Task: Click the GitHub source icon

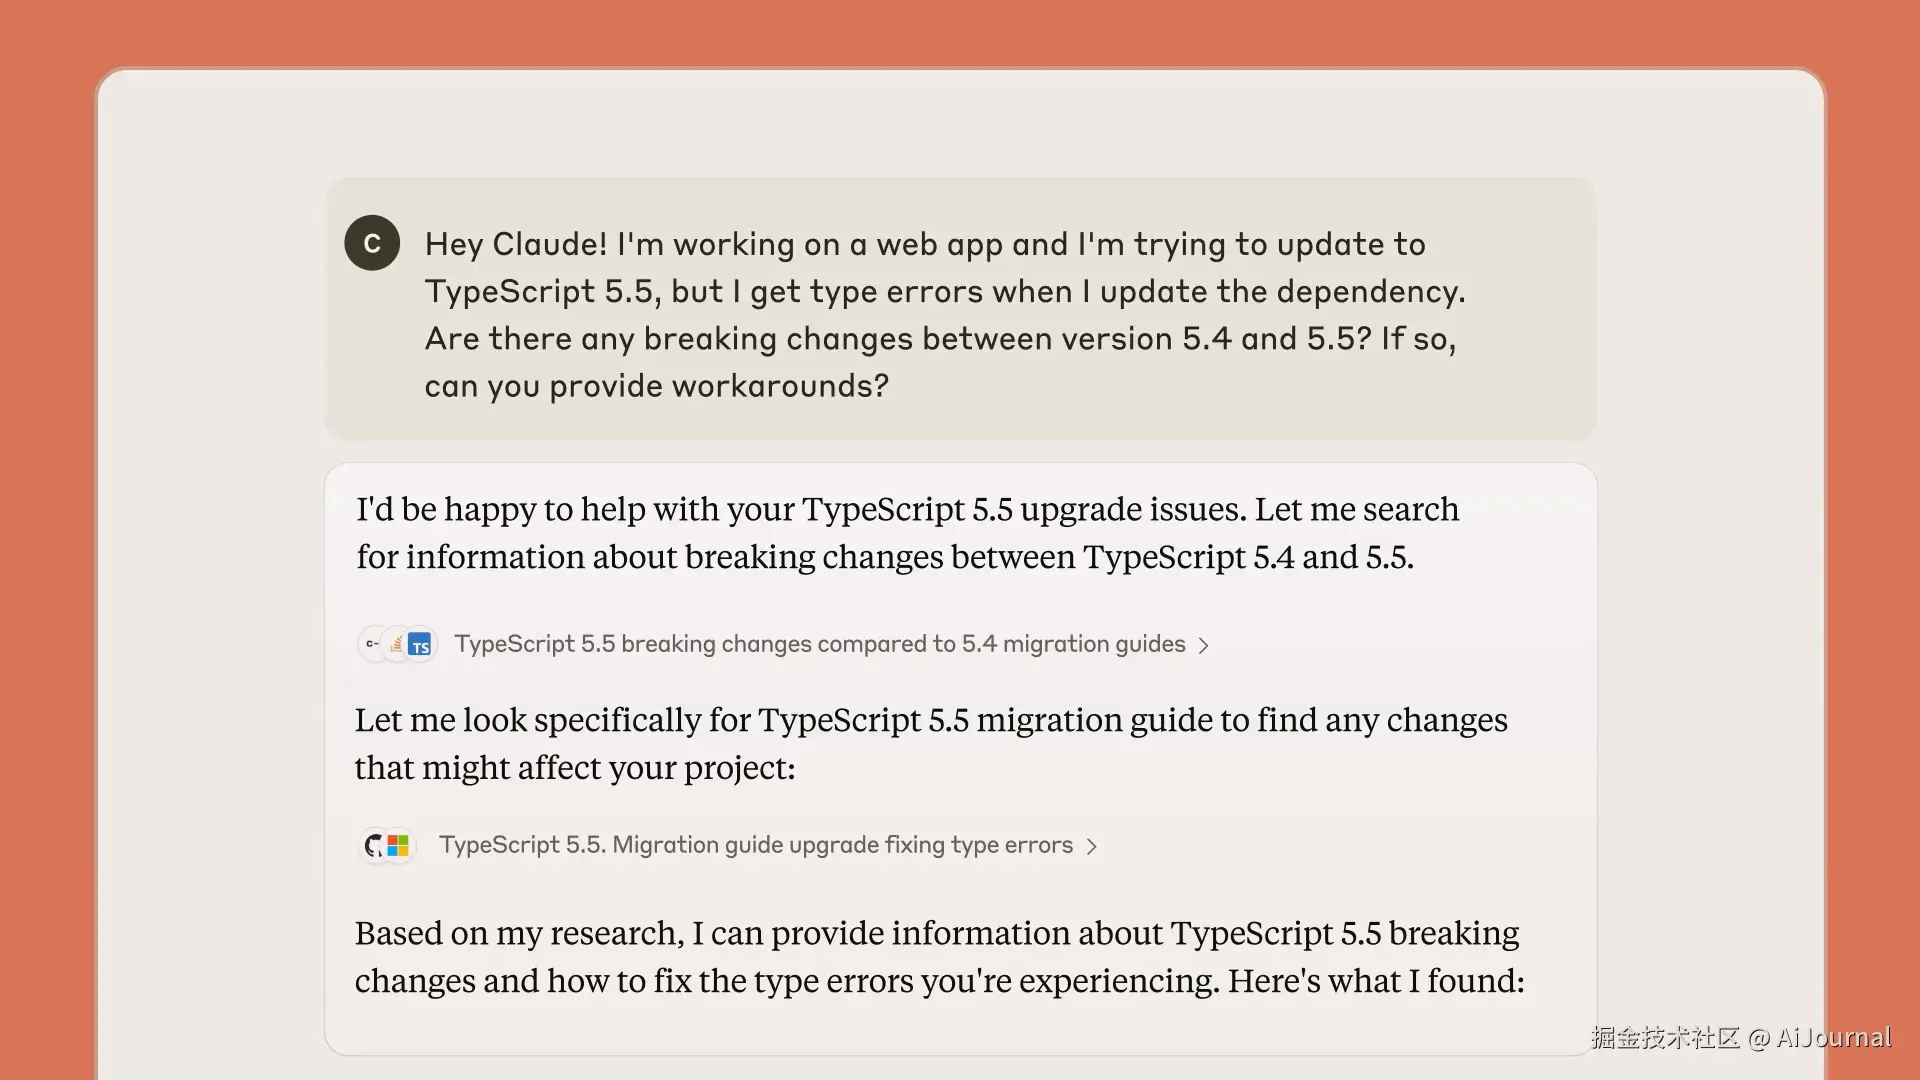Action: (x=374, y=846)
